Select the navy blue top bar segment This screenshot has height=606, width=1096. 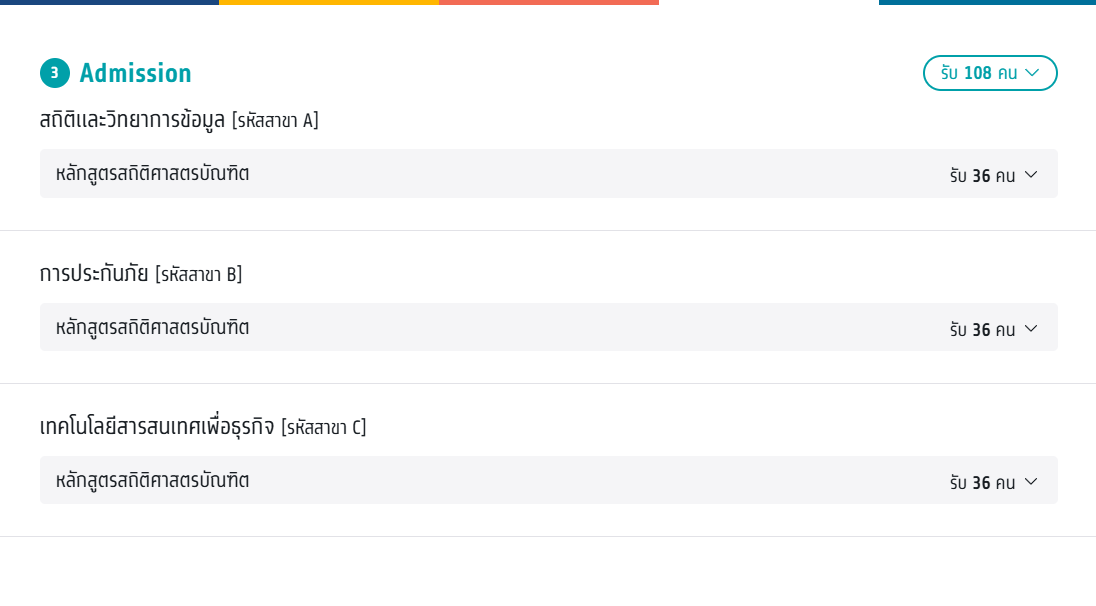tap(109, 2)
